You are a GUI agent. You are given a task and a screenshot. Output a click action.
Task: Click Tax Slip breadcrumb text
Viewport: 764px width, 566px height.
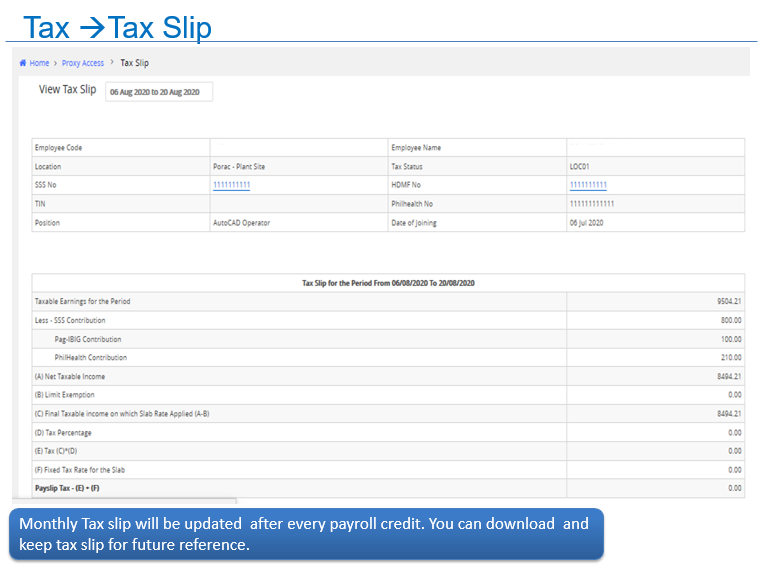(134, 63)
